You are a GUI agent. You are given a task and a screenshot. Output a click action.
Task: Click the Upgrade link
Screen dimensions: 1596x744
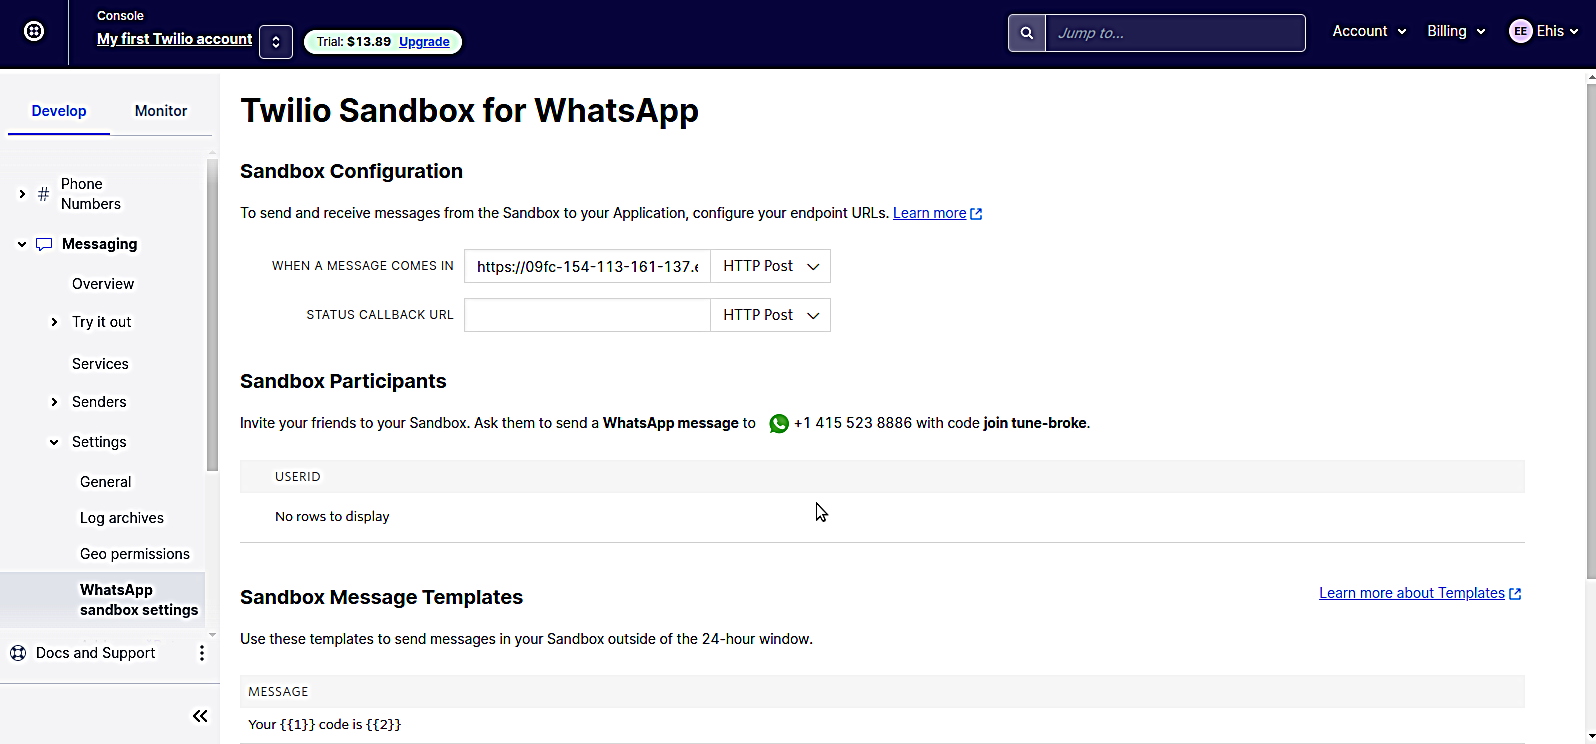pyautogui.click(x=424, y=42)
